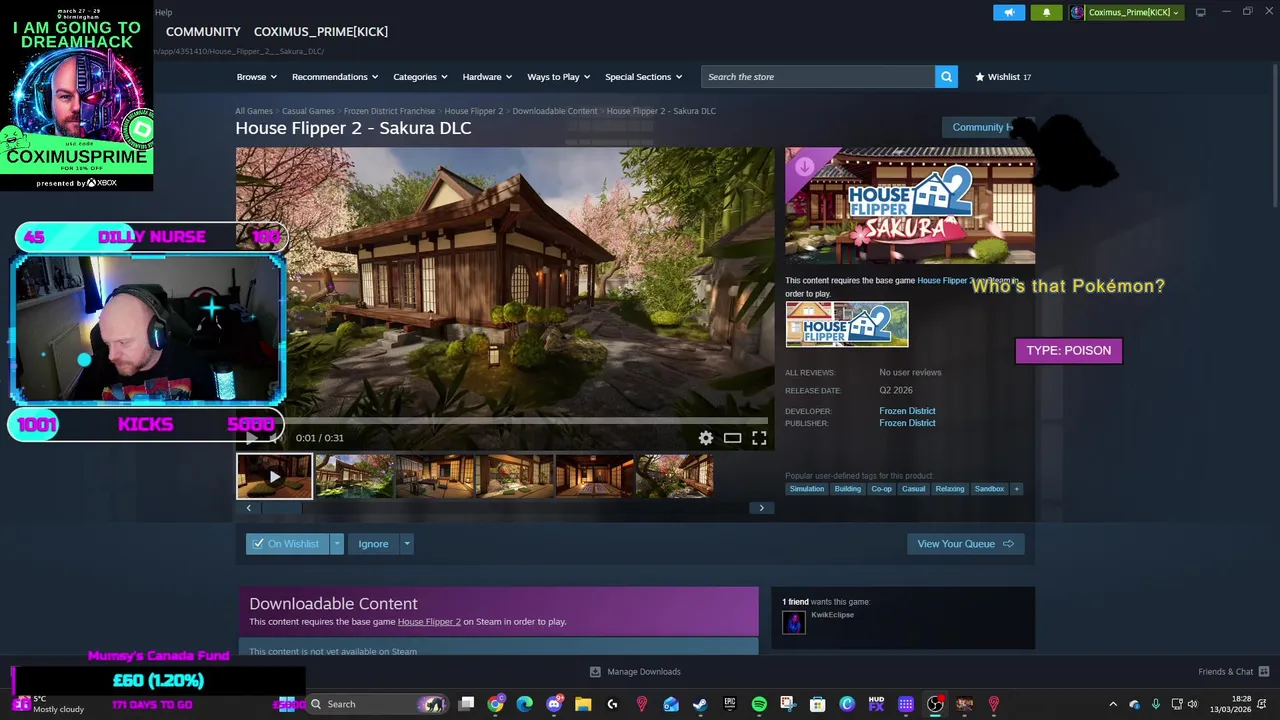
Task: Click the Sandbox tag
Action: (989, 489)
